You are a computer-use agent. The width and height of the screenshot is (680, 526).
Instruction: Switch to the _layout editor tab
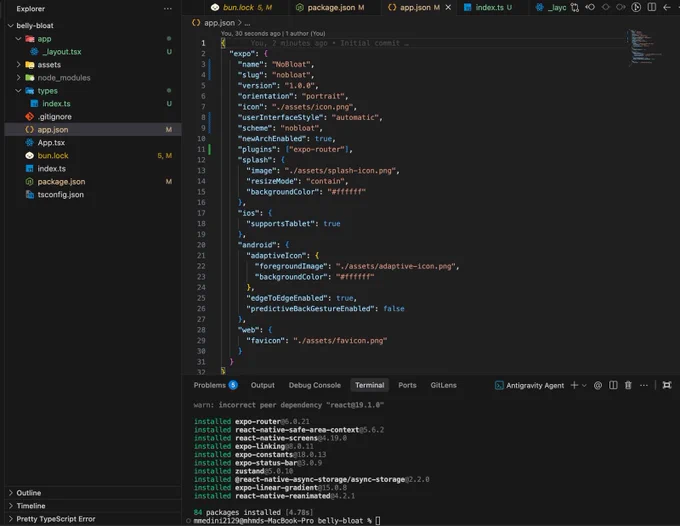coord(551,7)
